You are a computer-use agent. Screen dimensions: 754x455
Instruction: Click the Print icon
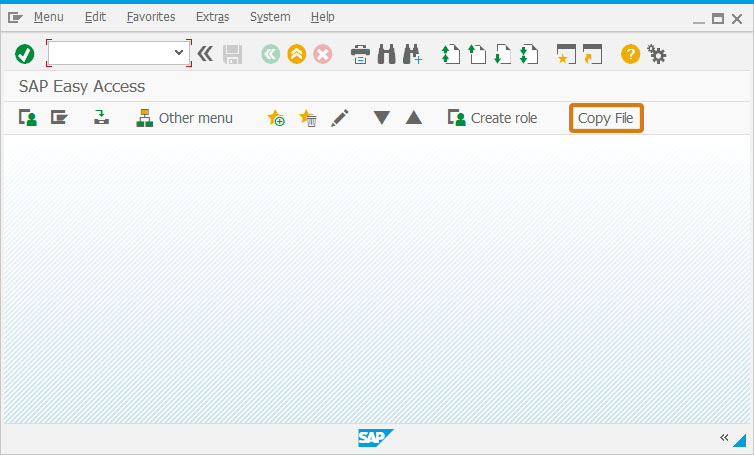point(360,54)
